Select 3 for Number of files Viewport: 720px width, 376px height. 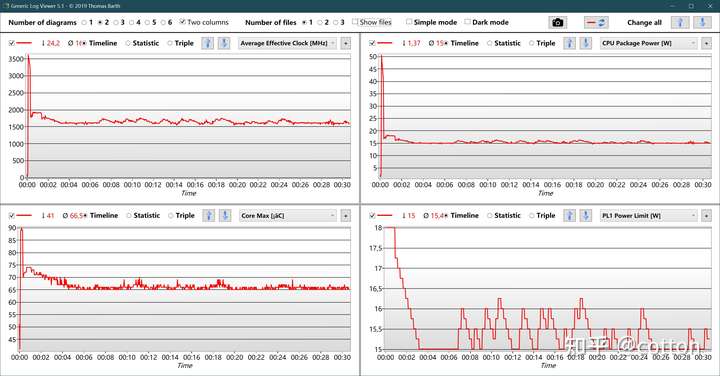[x=338, y=22]
